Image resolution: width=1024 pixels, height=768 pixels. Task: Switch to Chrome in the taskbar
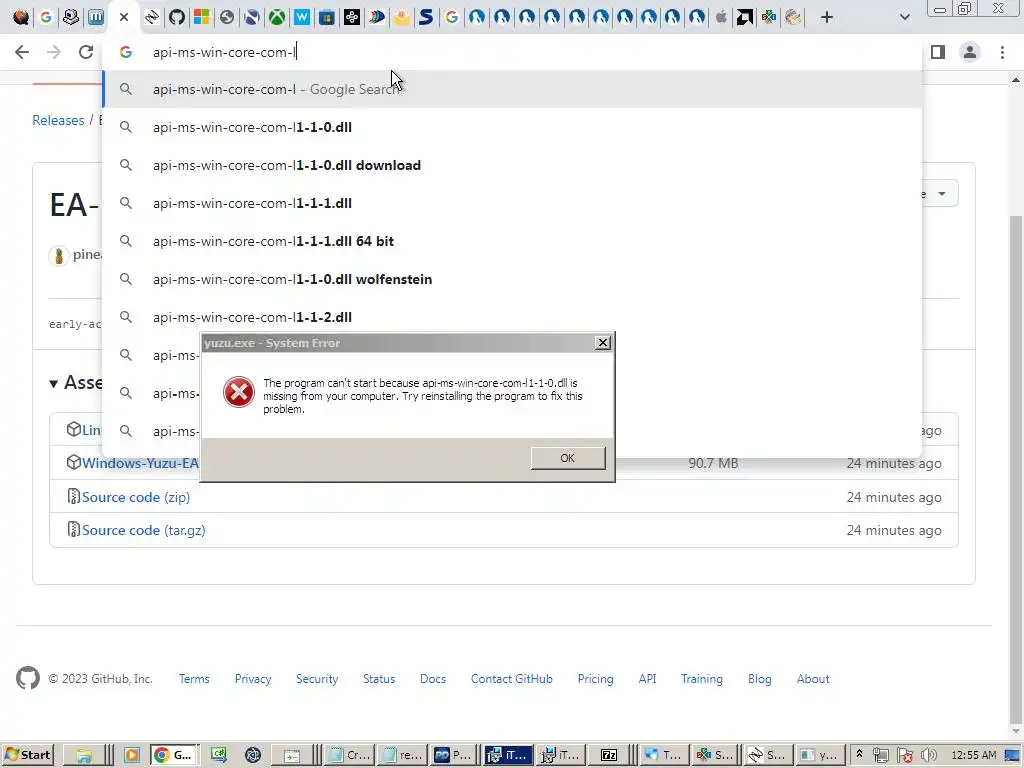[174, 756]
